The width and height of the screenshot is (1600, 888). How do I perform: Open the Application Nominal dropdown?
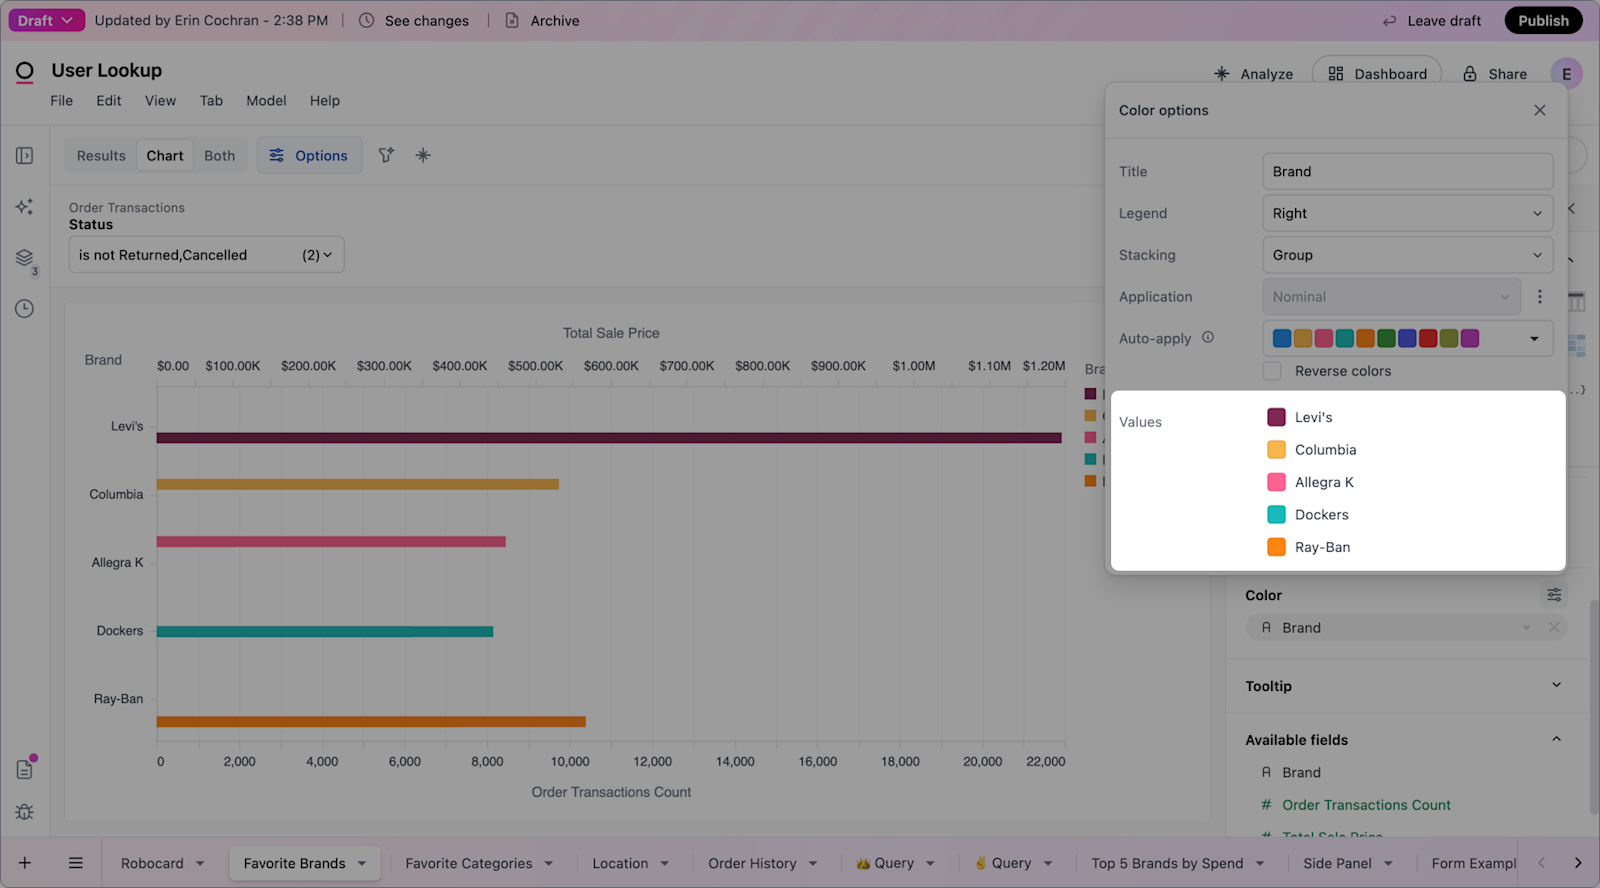(1391, 297)
